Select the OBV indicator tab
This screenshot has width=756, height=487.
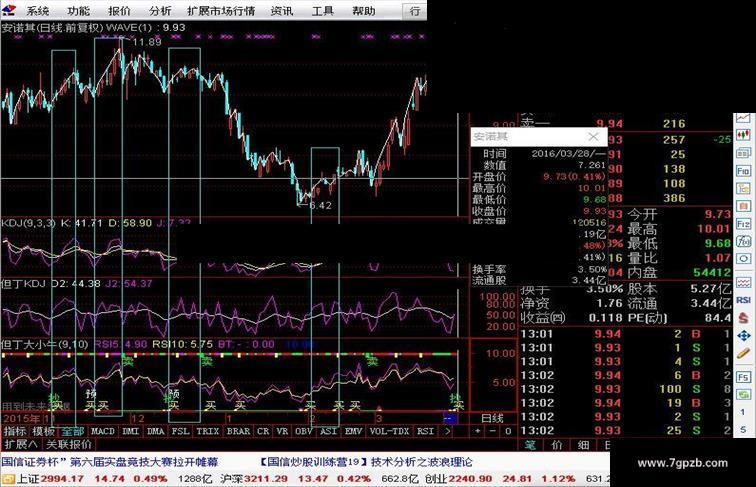pos(304,431)
